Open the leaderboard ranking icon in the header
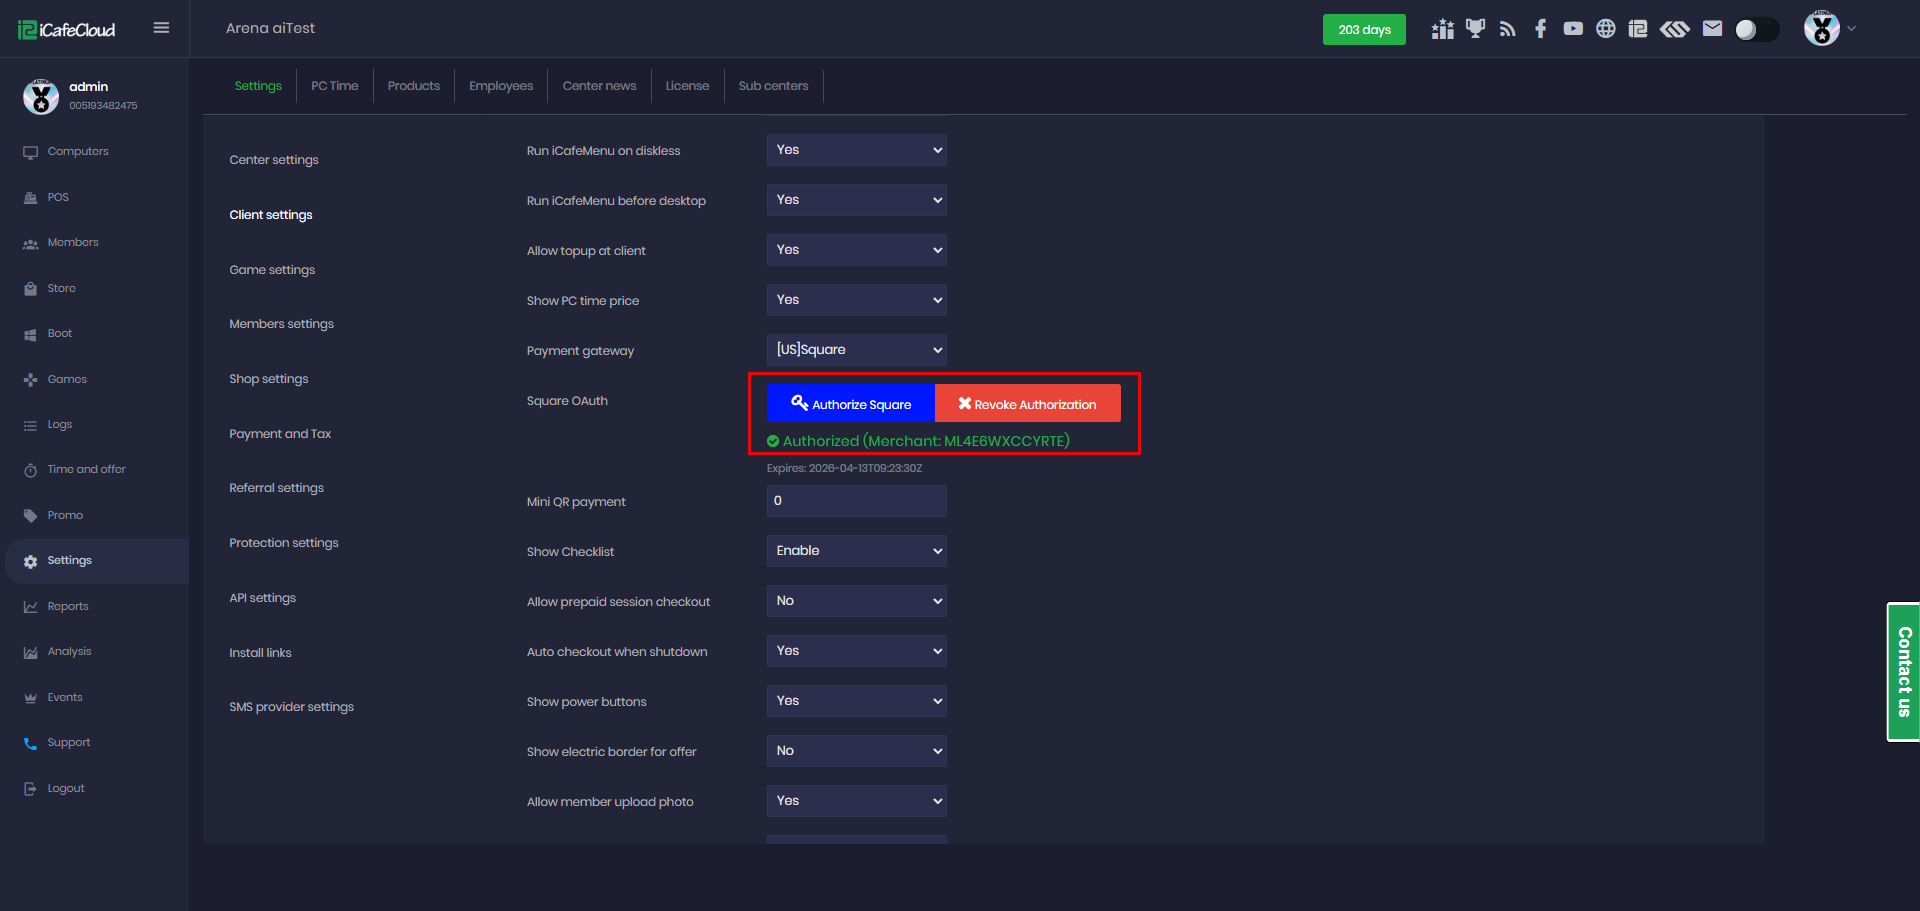The width and height of the screenshot is (1920, 911). [1442, 29]
